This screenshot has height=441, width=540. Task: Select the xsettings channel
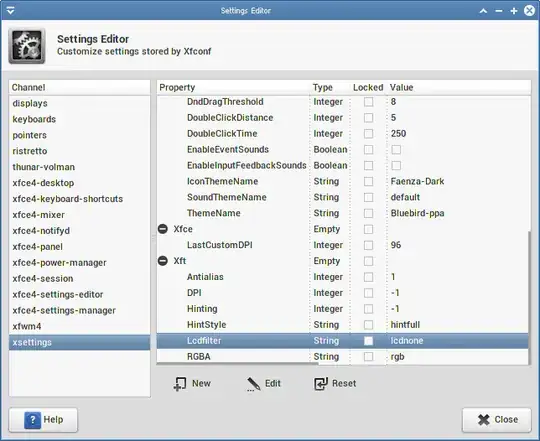[x=80, y=343]
